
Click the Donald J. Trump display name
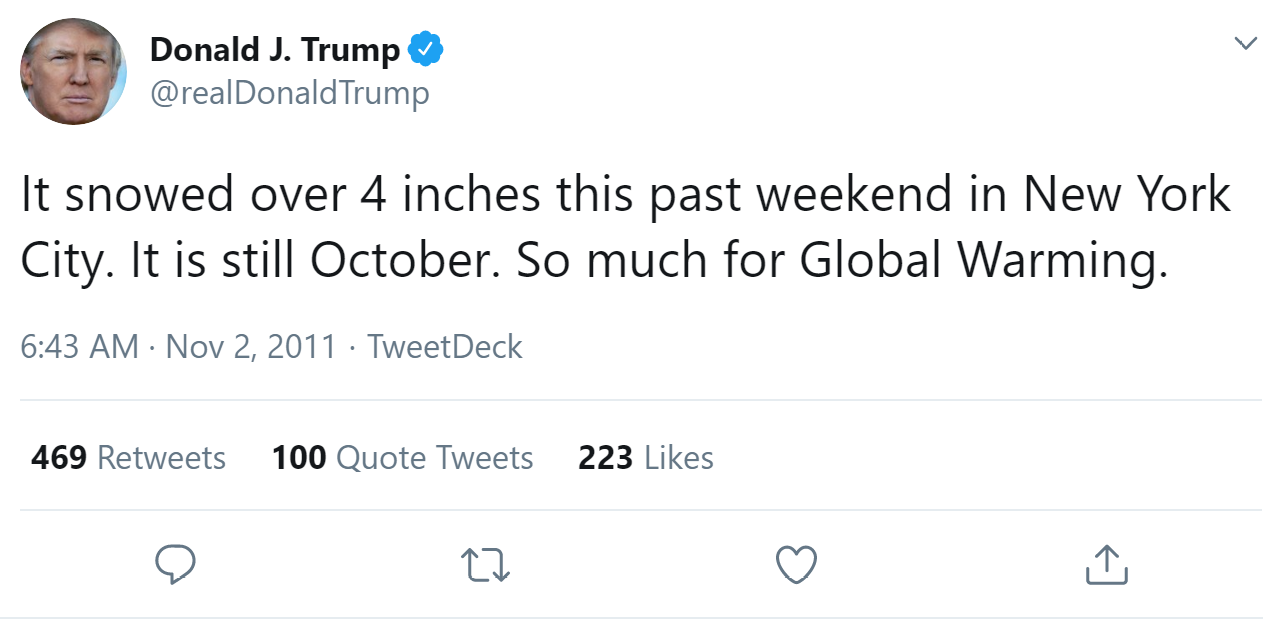[x=275, y=49]
